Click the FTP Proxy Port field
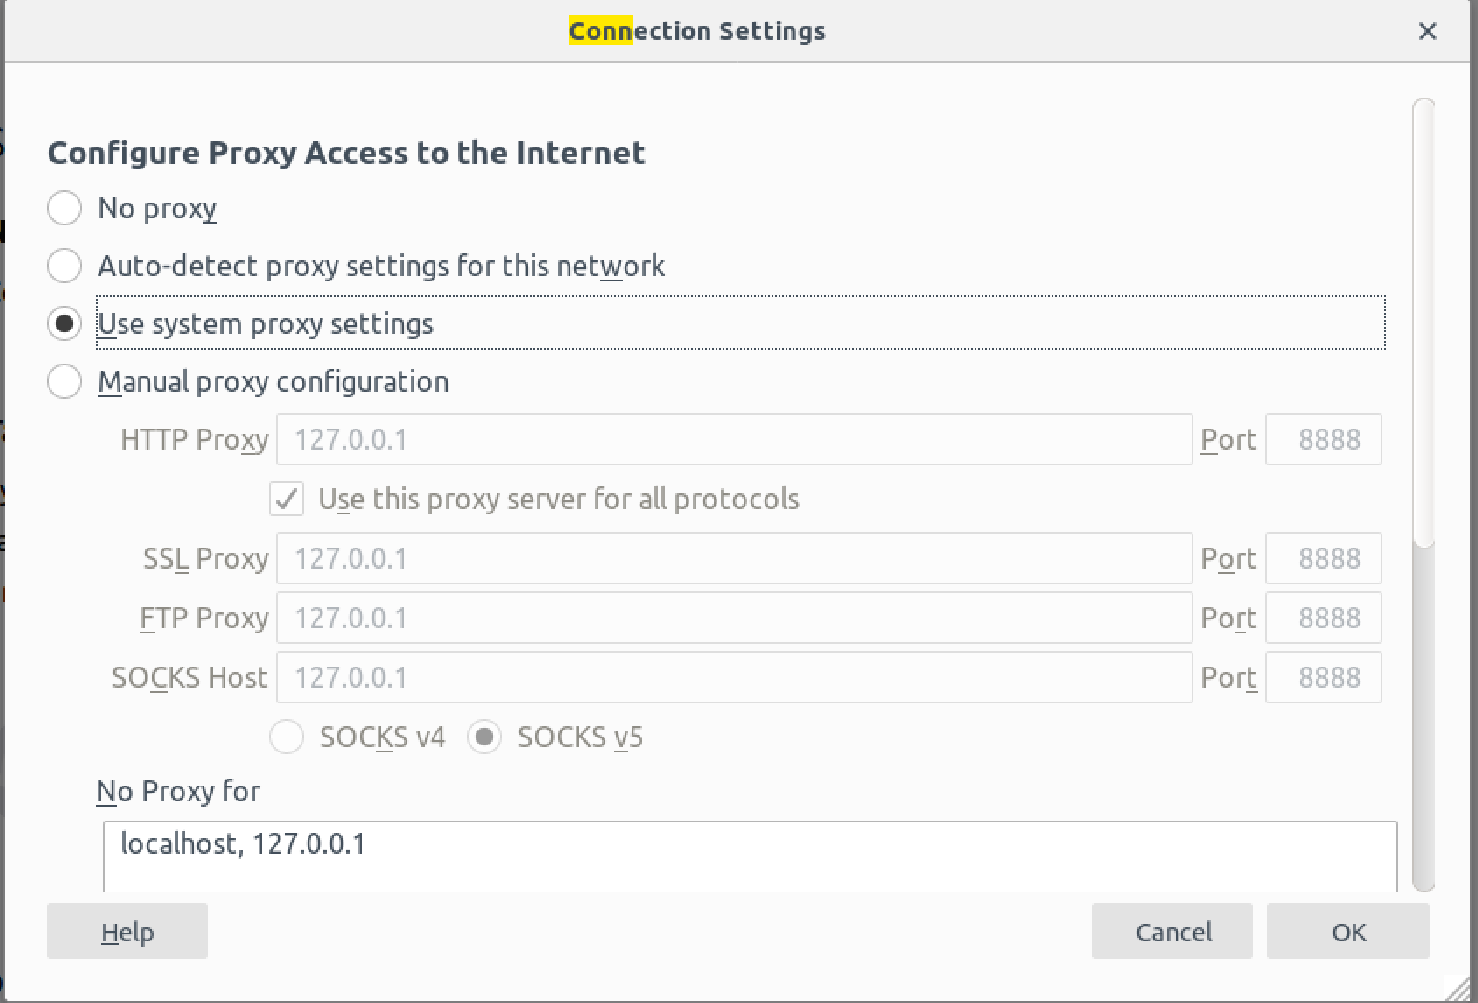 point(1323,618)
